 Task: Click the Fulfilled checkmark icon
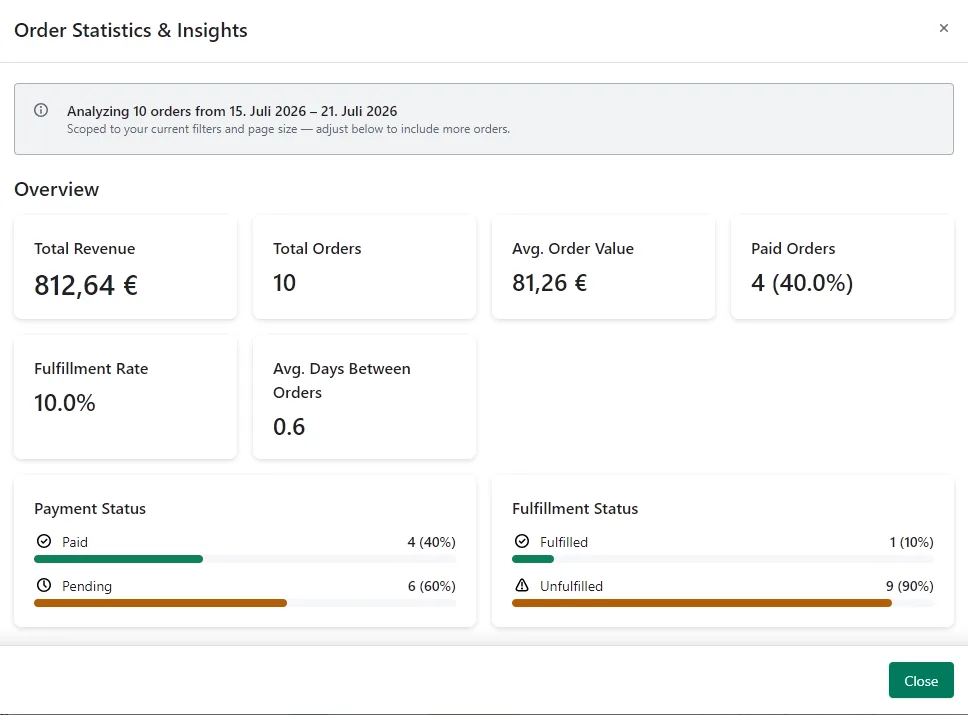click(522, 541)
